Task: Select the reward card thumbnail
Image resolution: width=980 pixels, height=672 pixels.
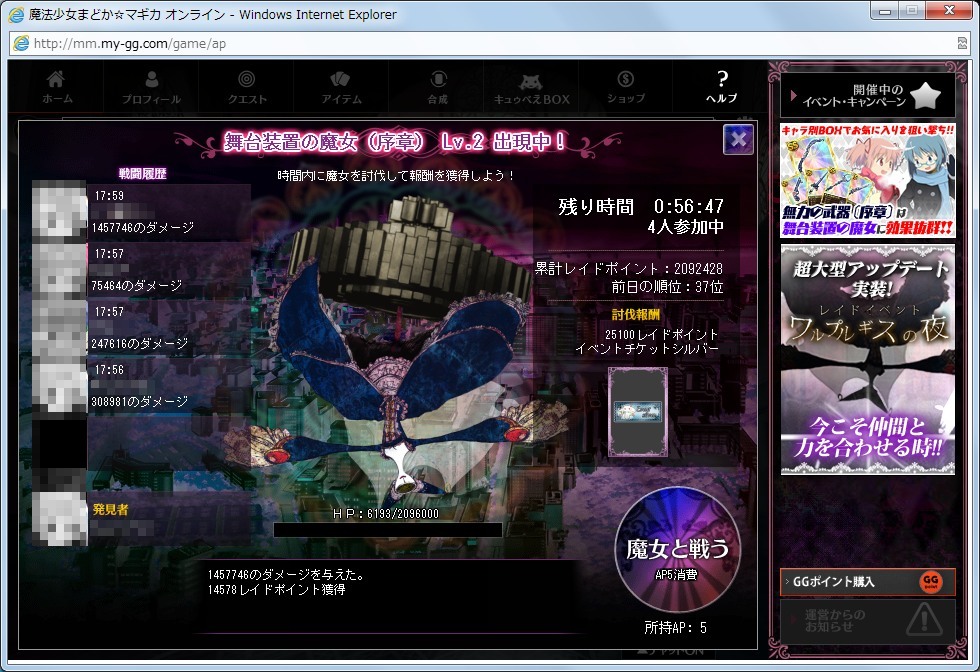Action: [x=638, y=412]
